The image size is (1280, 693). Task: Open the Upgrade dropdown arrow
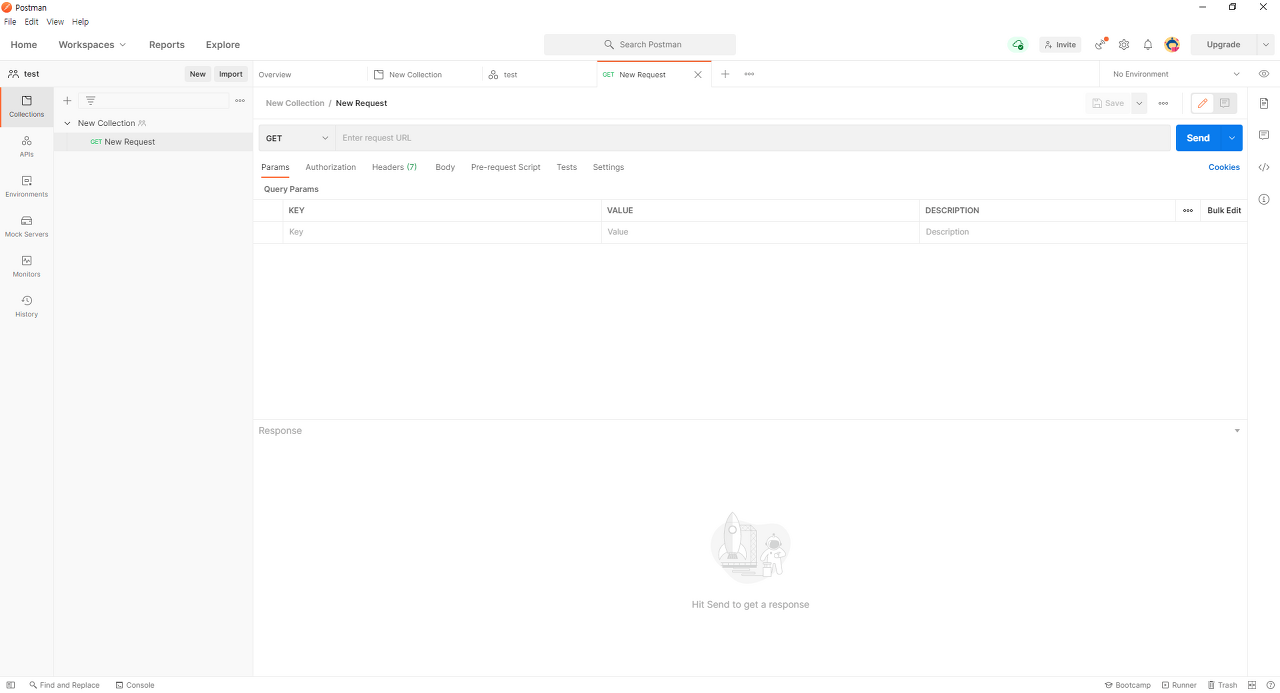pyautogui.click(x=1267, y=45)
